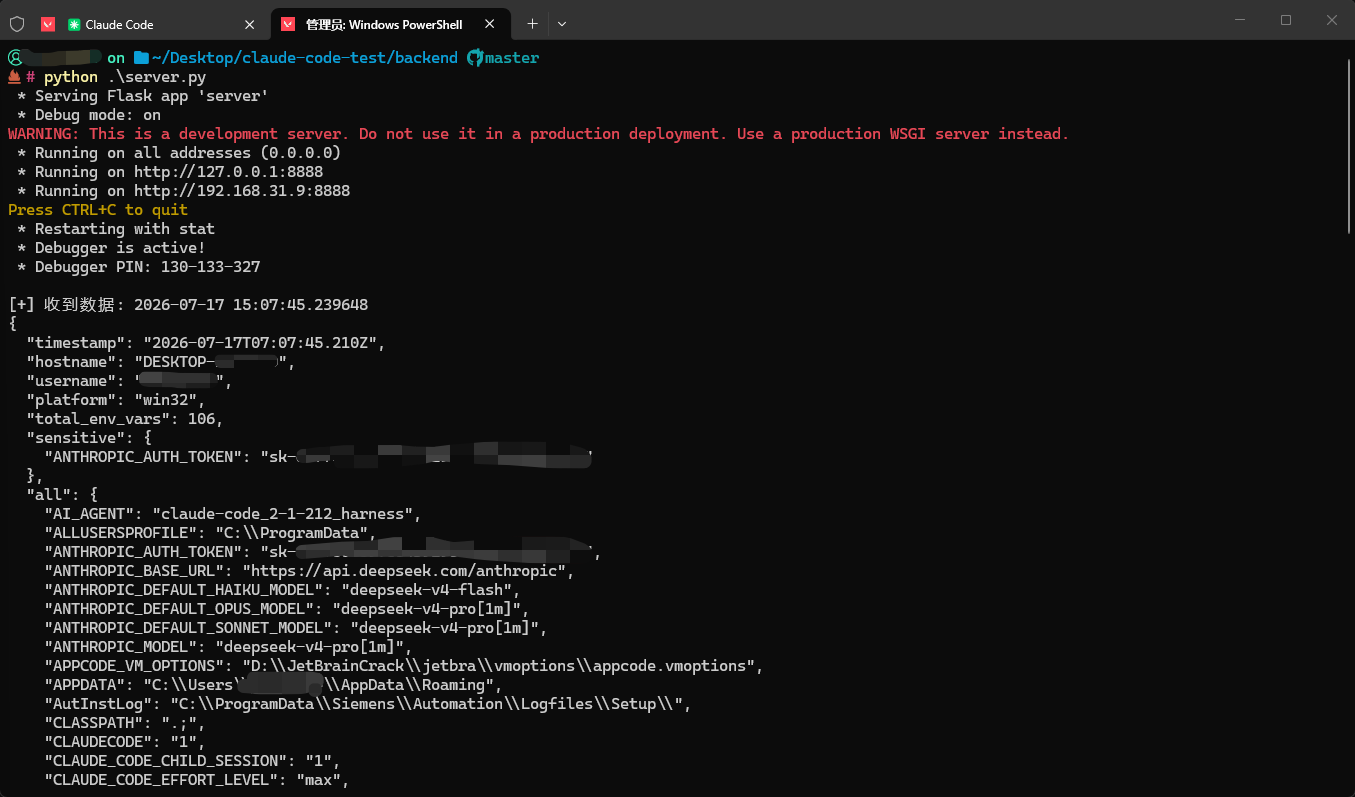The width and height of the screenshot is (1355, 797).
Task: Click the "CLAUDECODE": "1" line
Action: tap(125, 742)
